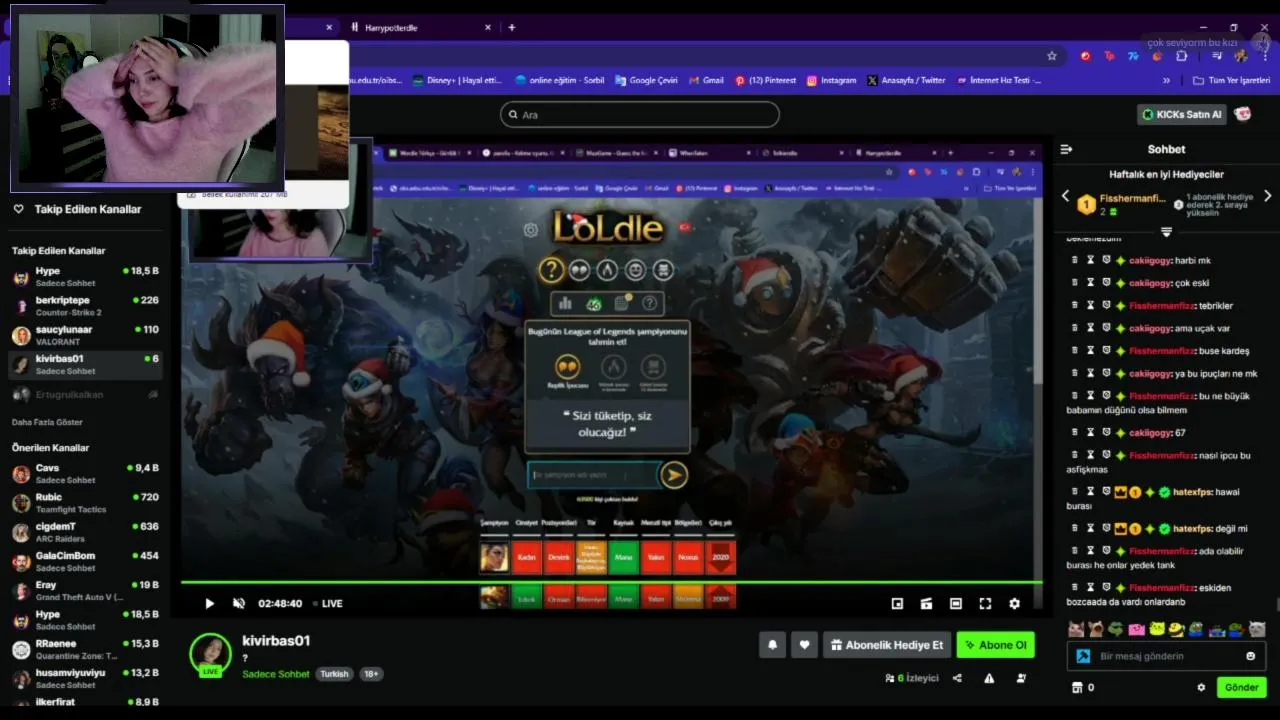Open the user icon next to the report icon
The width and height of the screenshot is (1280, 720).
coord(1021,678)
